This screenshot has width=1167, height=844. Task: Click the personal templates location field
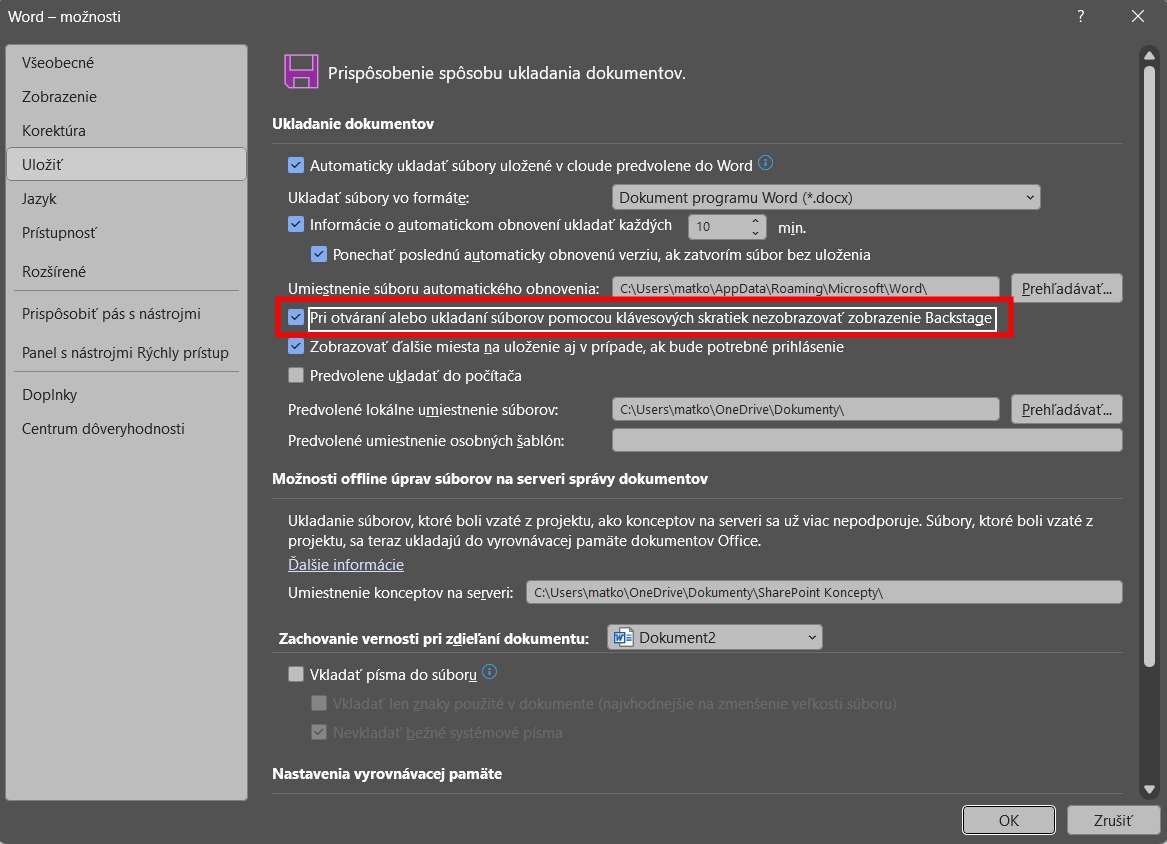click(867, 441)
